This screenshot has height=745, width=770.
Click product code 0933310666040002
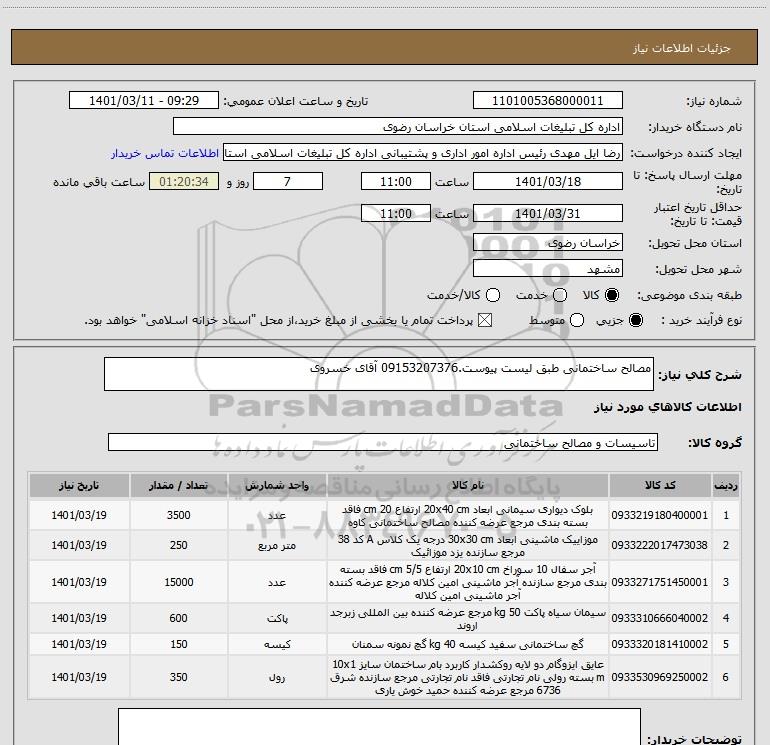[660, 618]
